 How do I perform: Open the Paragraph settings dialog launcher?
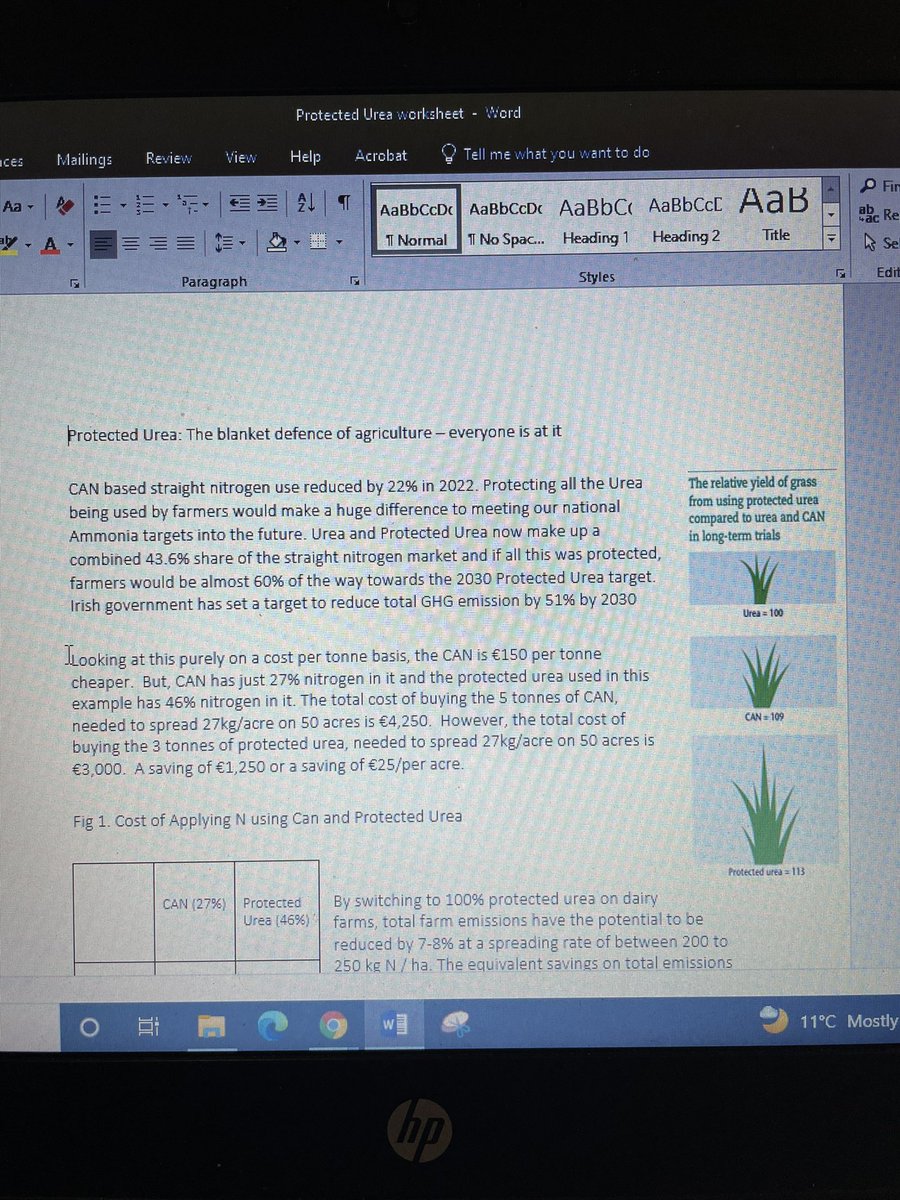(355, 283)
